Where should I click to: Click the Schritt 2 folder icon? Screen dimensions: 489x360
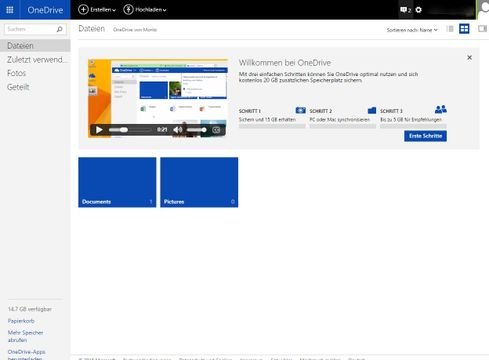pos(372,110)
